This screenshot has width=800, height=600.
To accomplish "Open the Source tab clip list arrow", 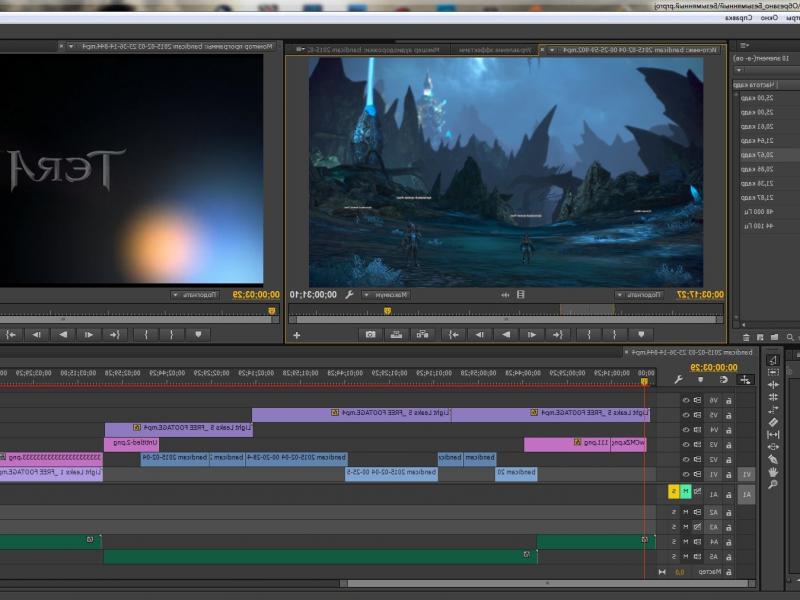I will tap(552, 50).
